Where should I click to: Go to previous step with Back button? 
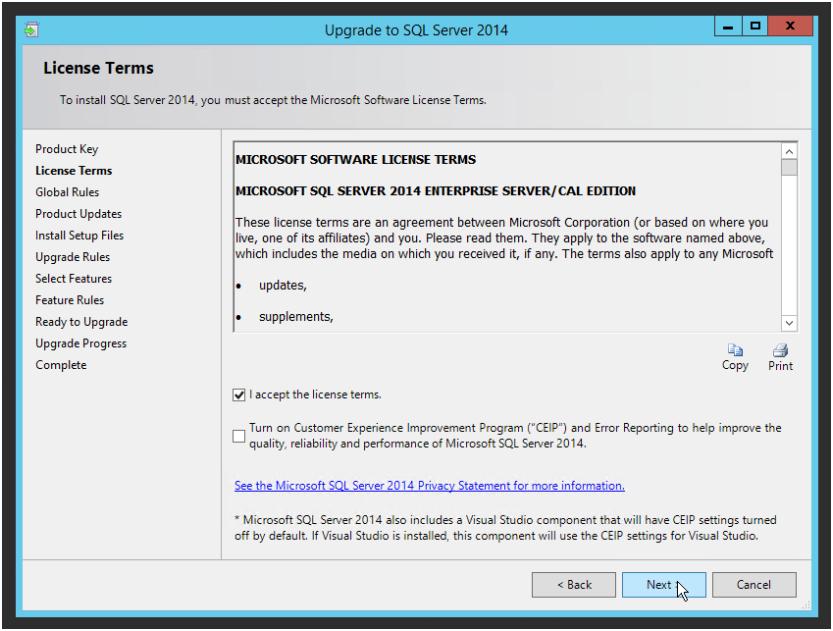(x=574, y=585)
